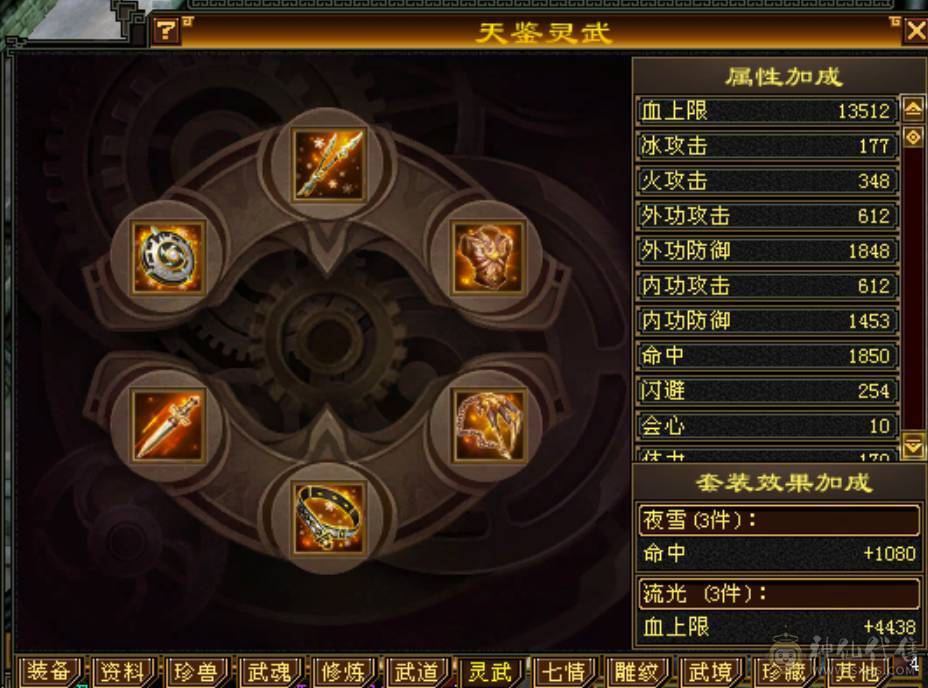928x688 pixels.
Task: Click the 血上限 13512 attribute row
Action: pos(767,111)
